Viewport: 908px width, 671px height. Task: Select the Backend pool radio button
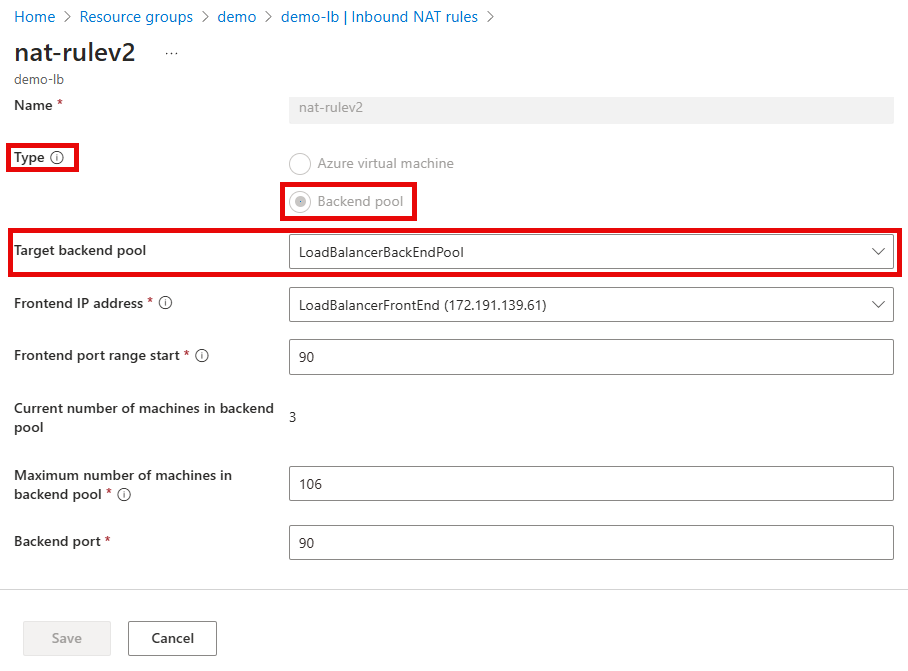[x=299, y=201]
